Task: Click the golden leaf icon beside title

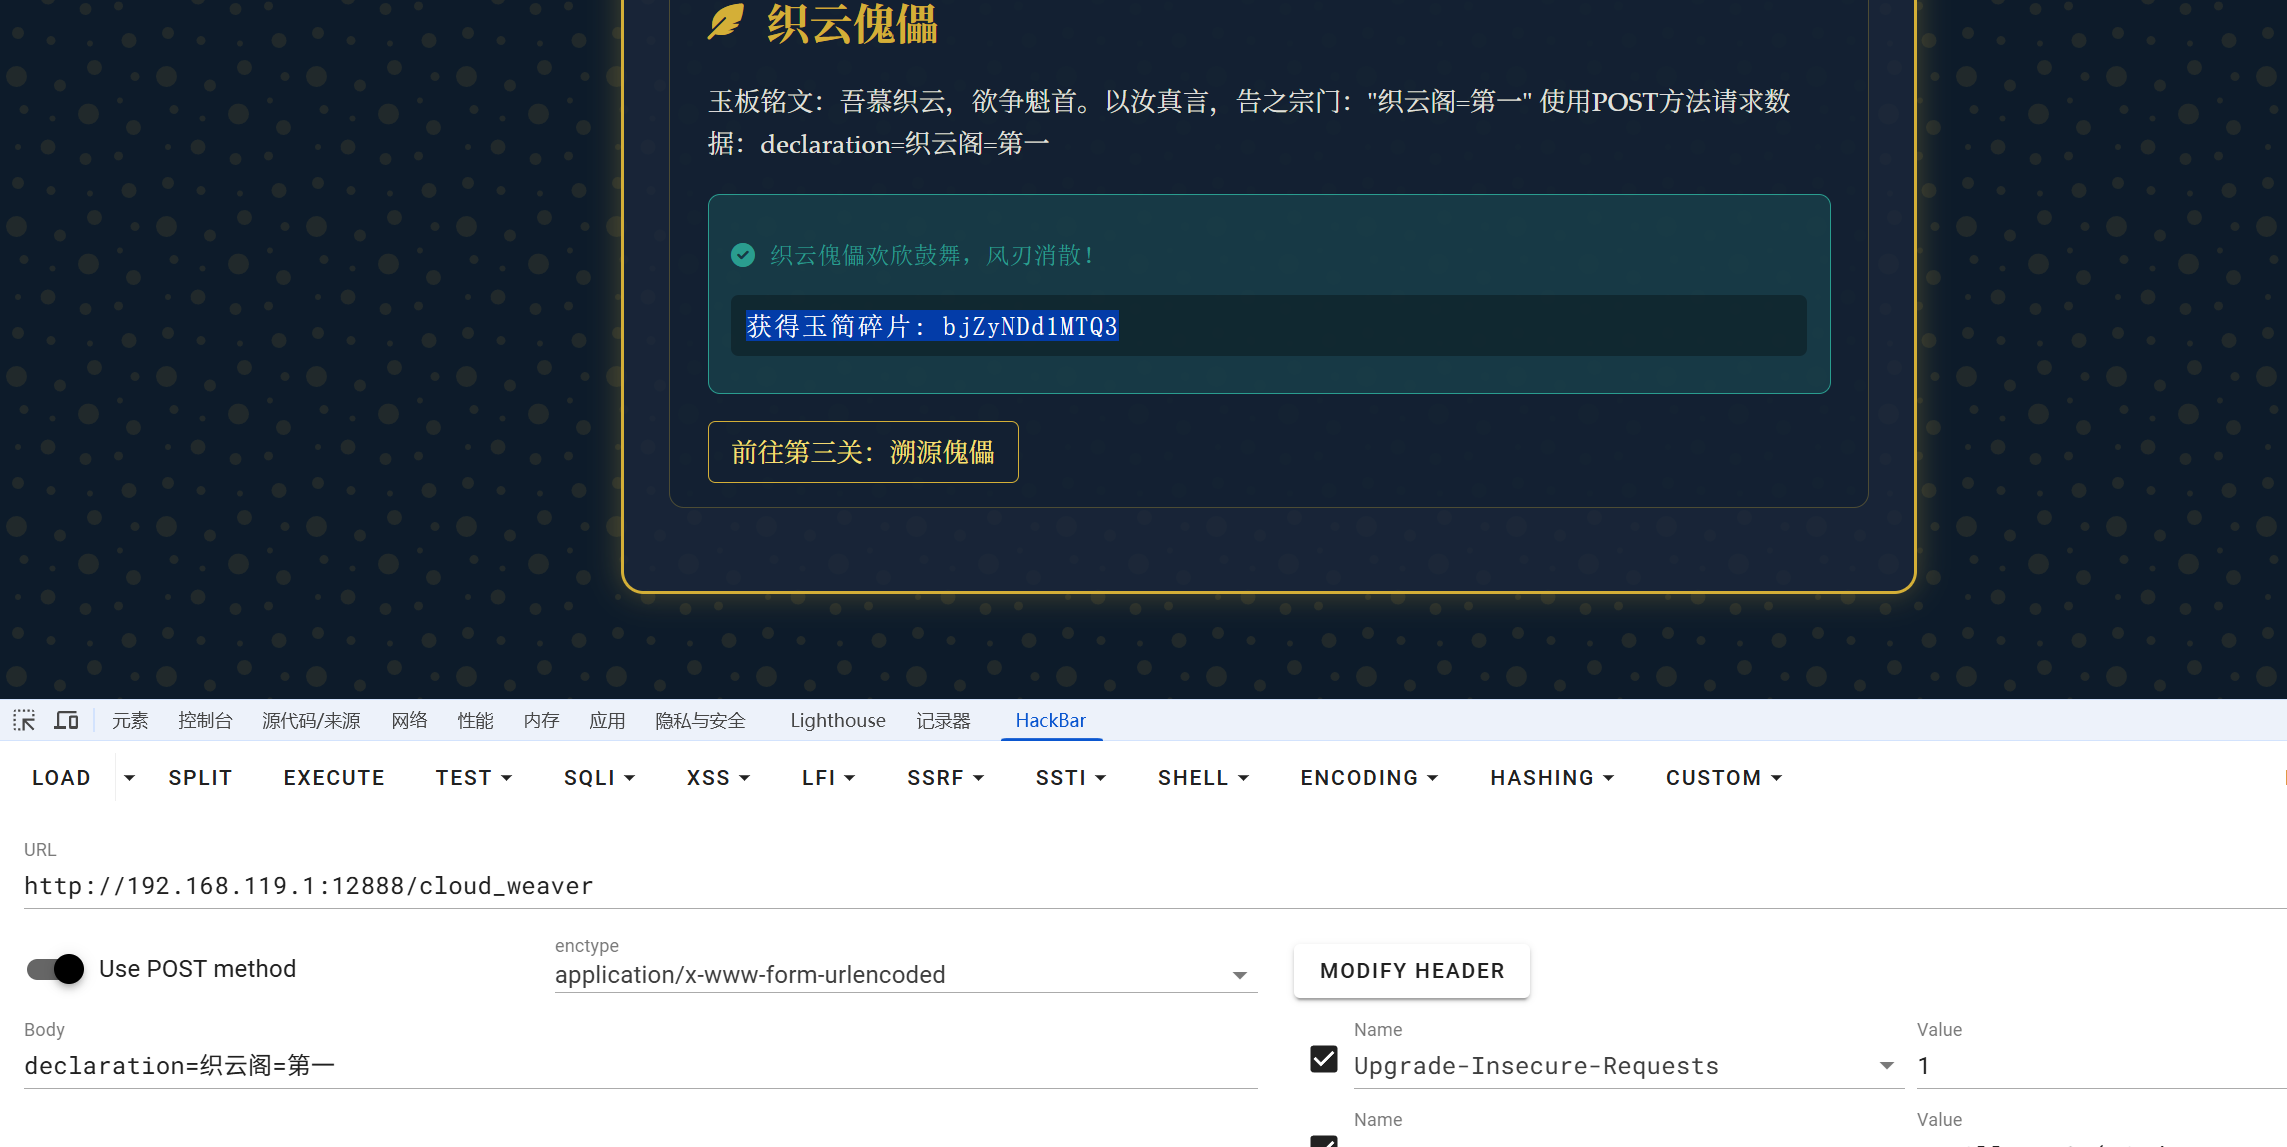Action: (726, 22)
